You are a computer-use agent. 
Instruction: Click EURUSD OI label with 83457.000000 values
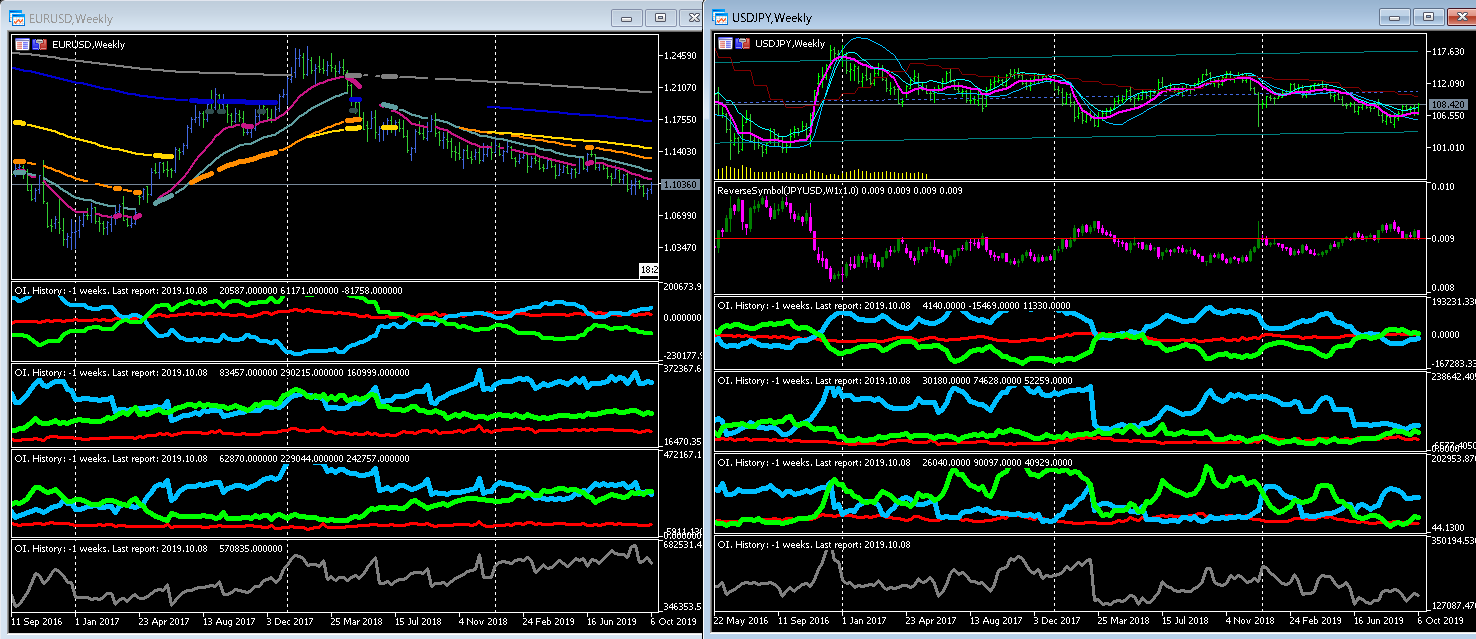coord(214,372)
